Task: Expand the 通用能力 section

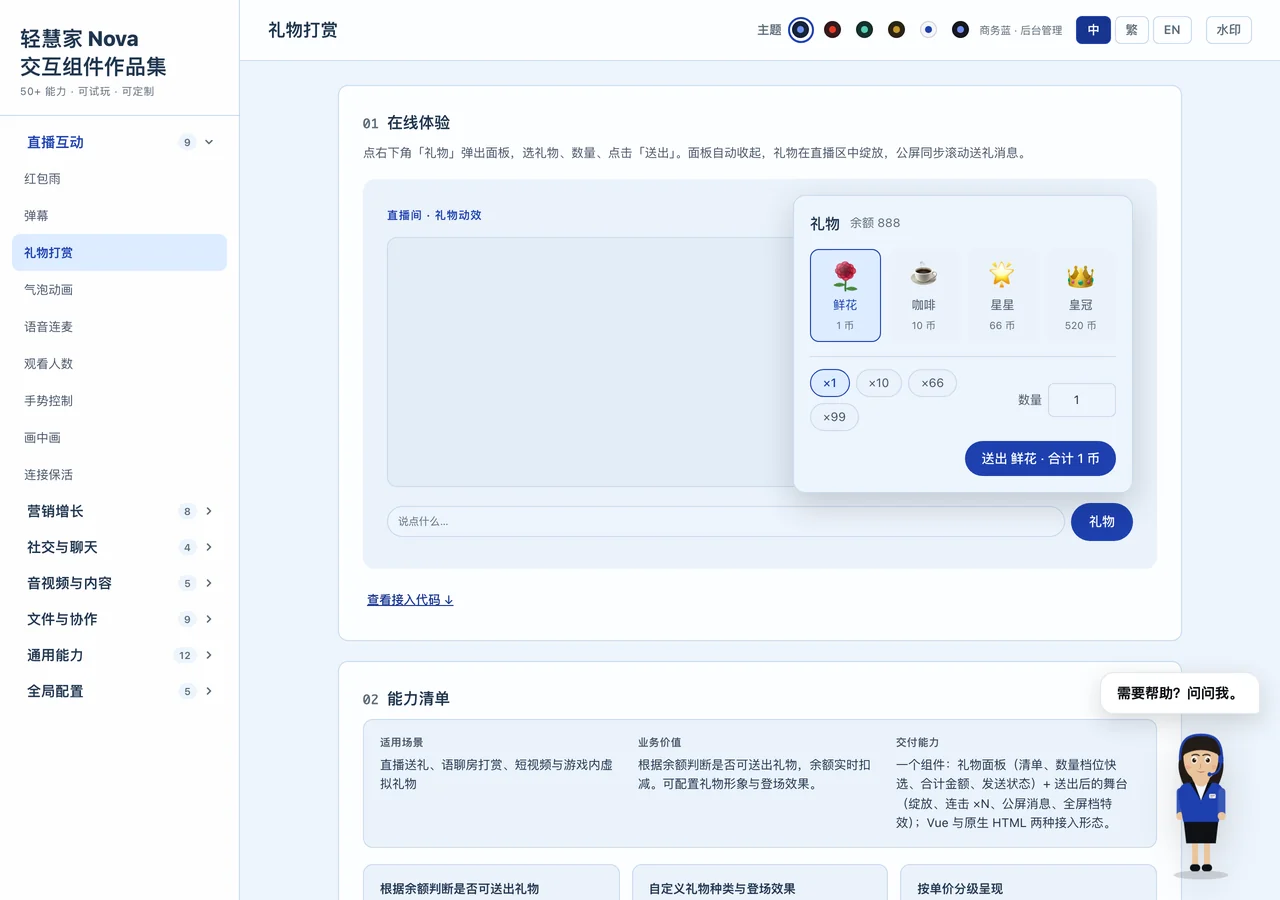Action: 120,655
